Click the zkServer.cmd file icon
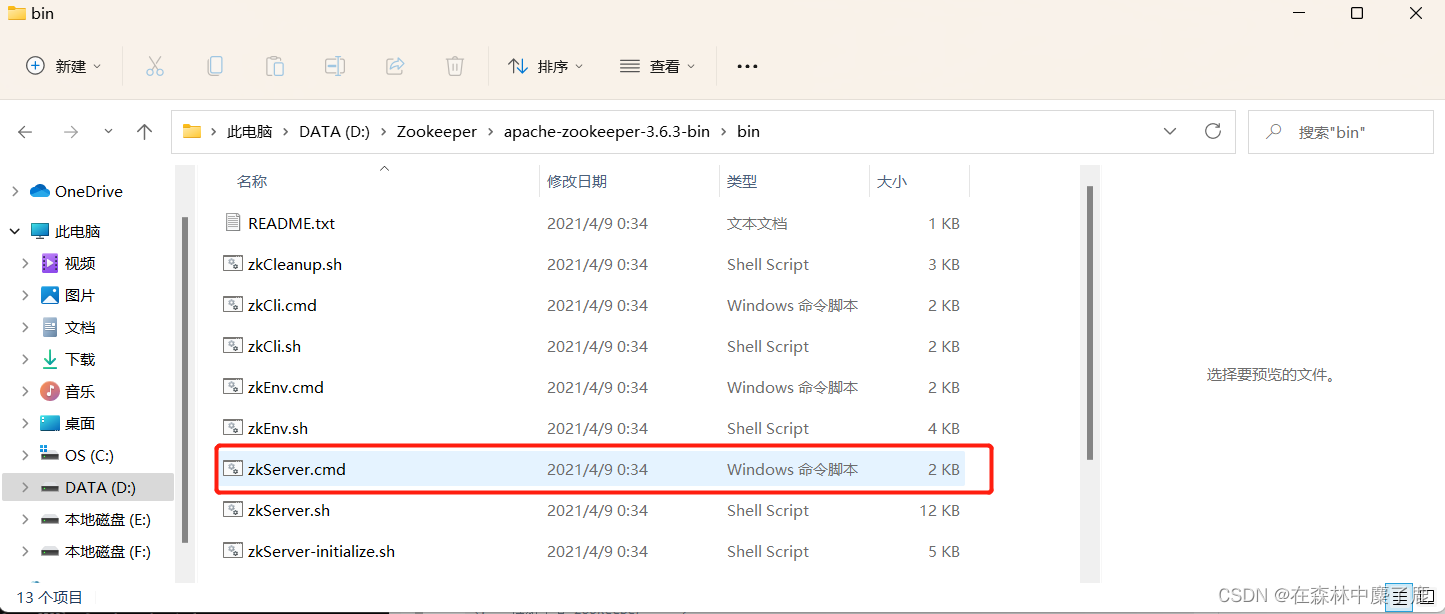This screenshot has height=614, width=1445. point(233,469)
